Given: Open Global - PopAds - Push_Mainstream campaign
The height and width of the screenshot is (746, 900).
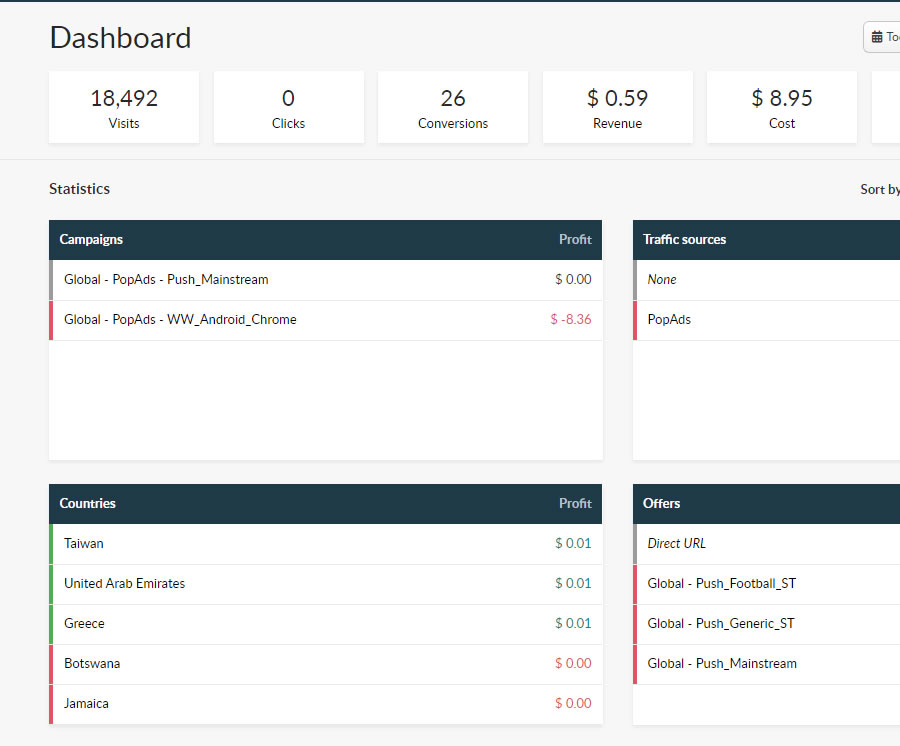Looking at the screenshot, I should (x=325, y=280).
